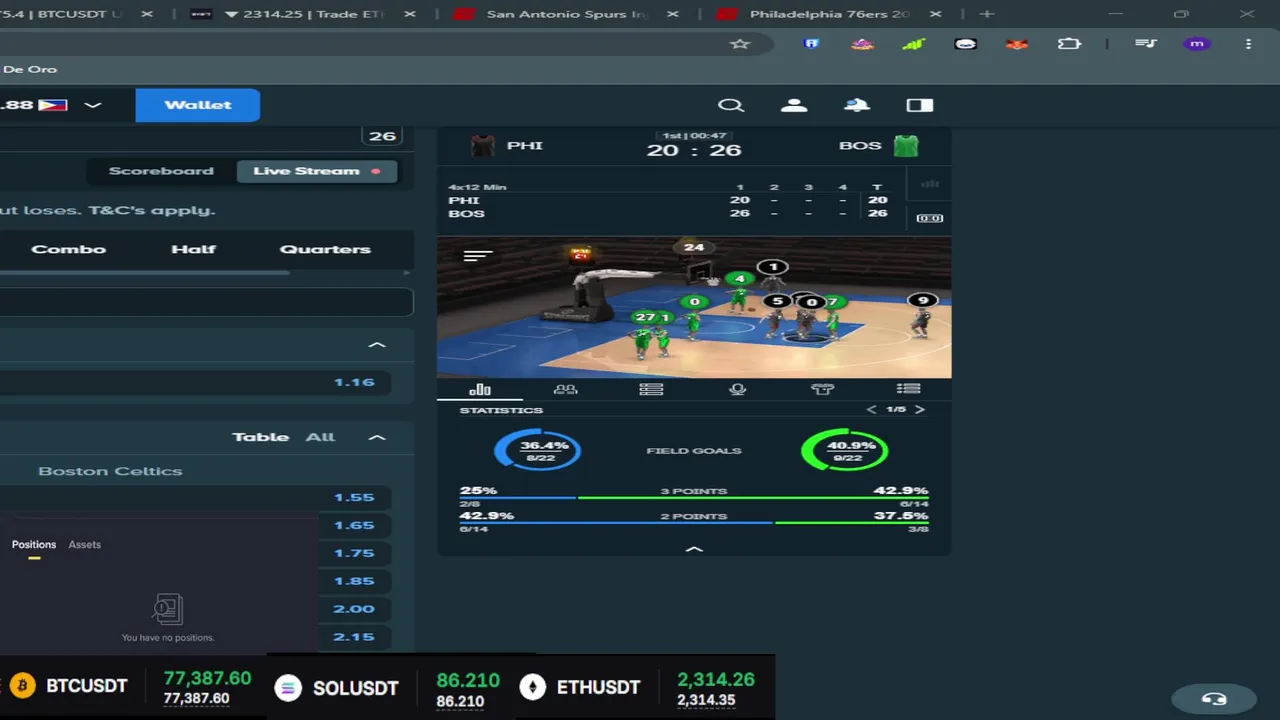Viewport: 1280px width, 720px height.
Task: Click the PHI black jersey icon
Action: [483, 146]
